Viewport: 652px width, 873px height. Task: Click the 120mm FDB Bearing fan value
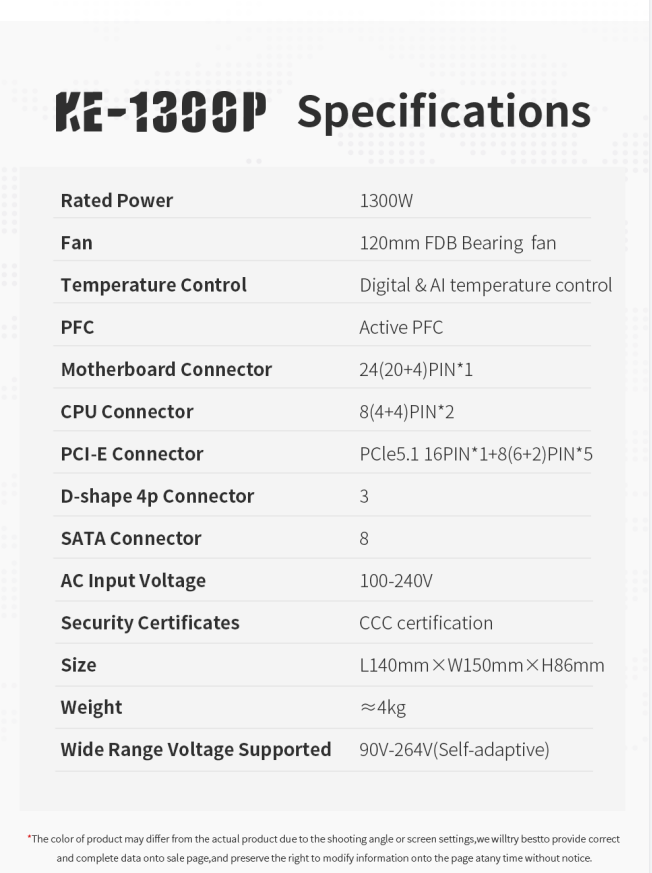click(x=458, y=243)
